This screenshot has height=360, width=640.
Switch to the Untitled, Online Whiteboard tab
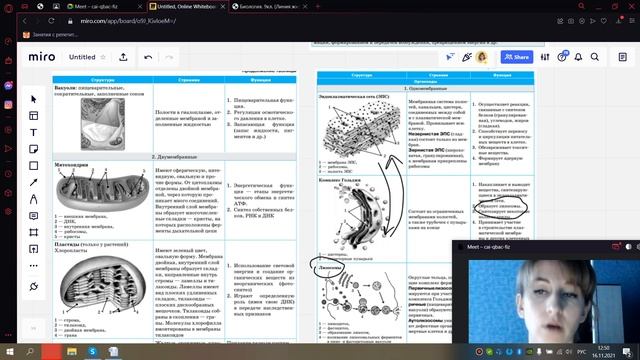point(187,7)
